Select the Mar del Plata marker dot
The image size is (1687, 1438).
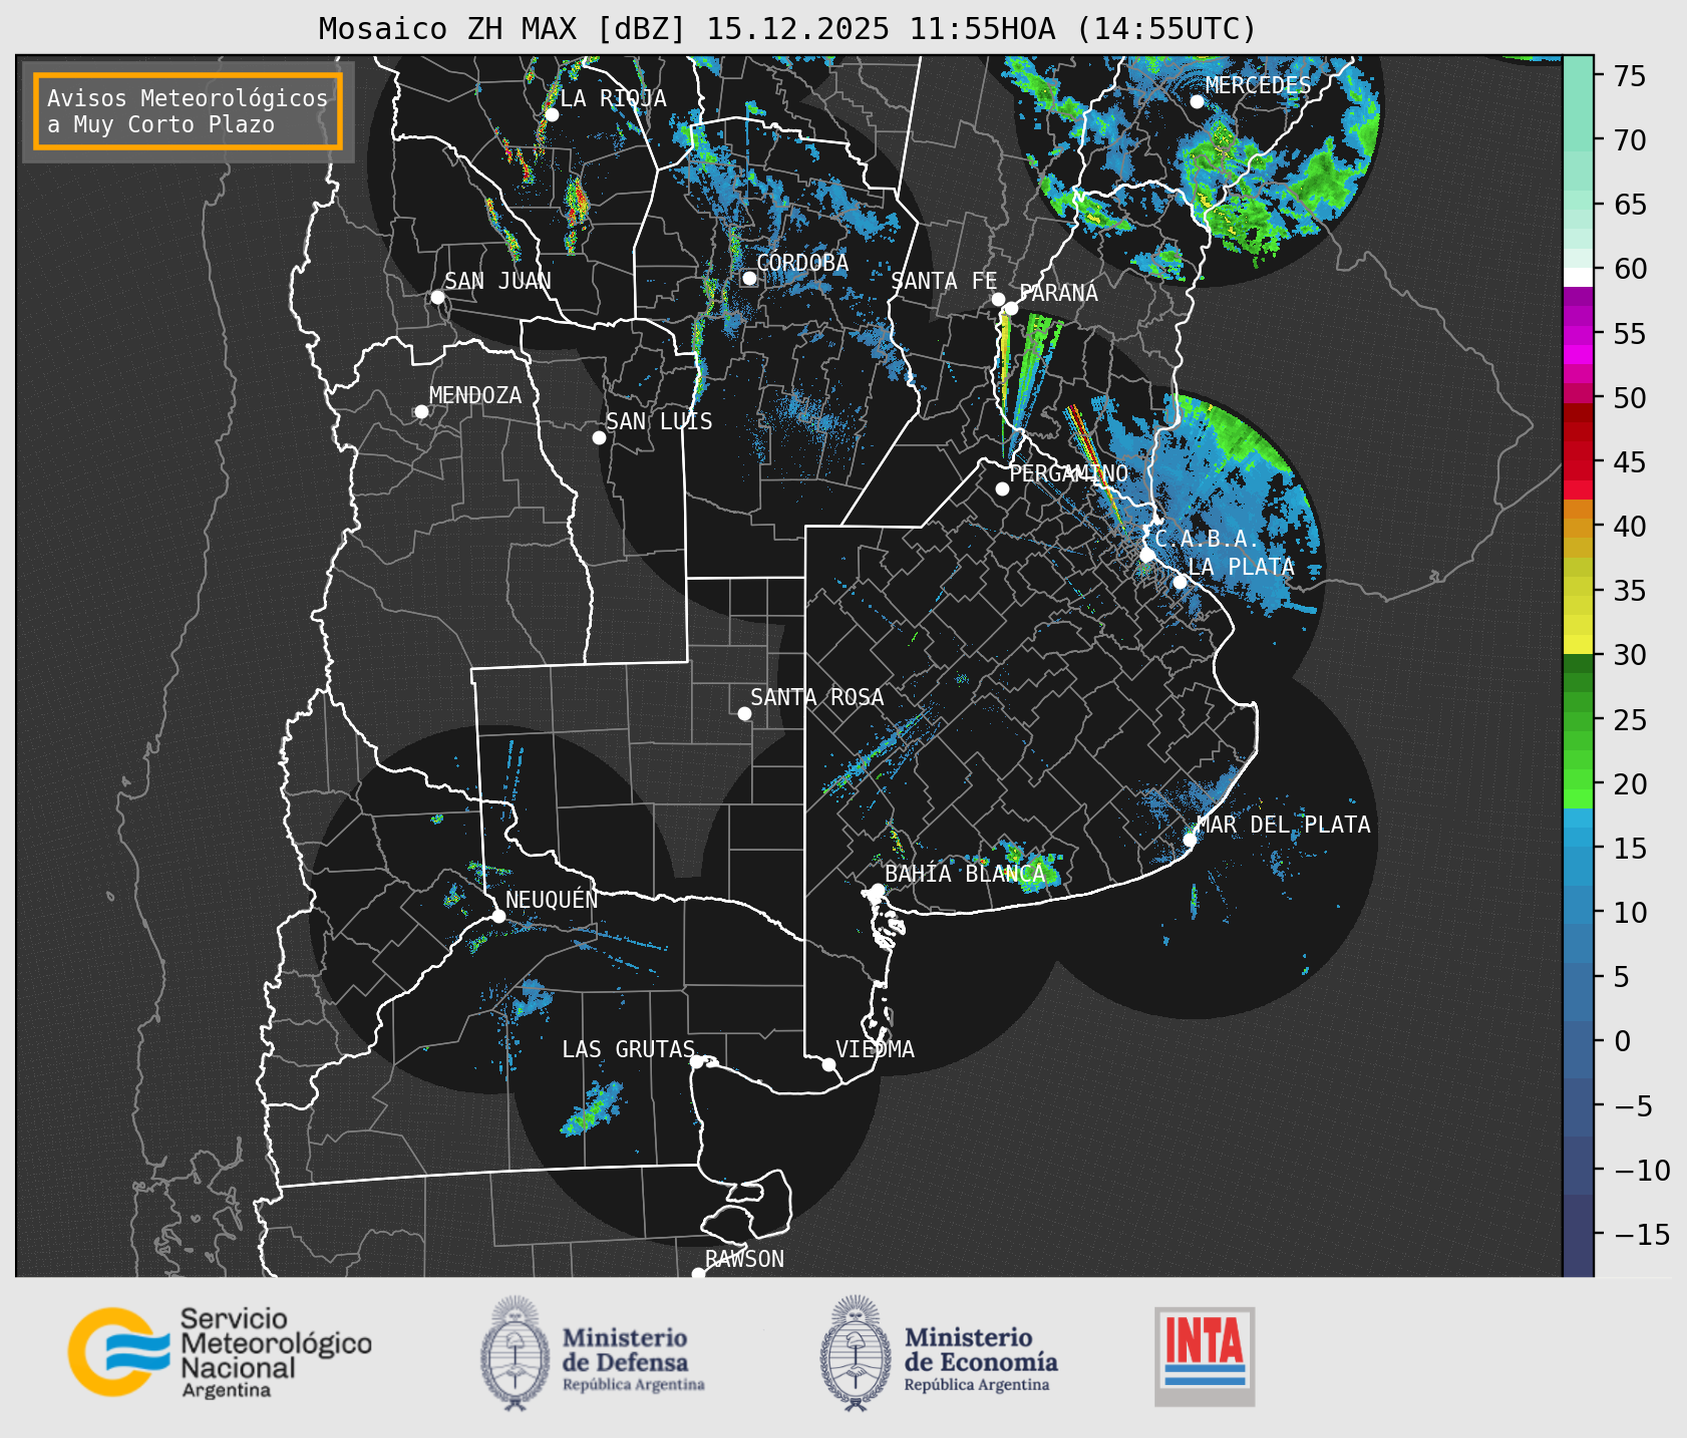[x=1190, y=839]
